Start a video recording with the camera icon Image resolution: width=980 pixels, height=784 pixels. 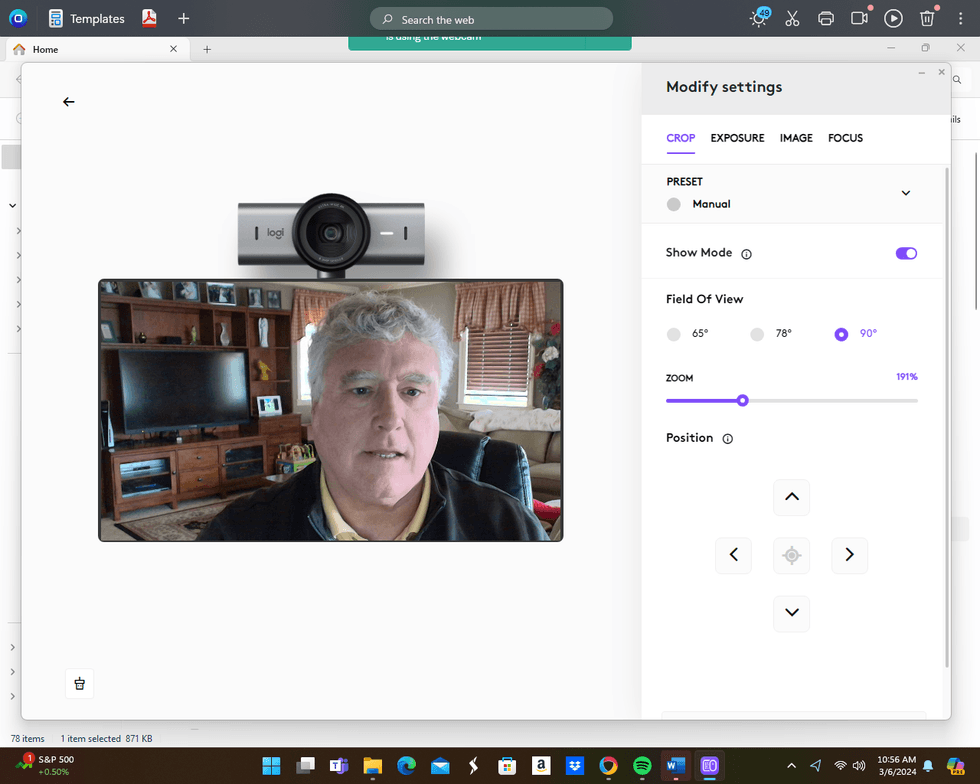pos(859,18)
